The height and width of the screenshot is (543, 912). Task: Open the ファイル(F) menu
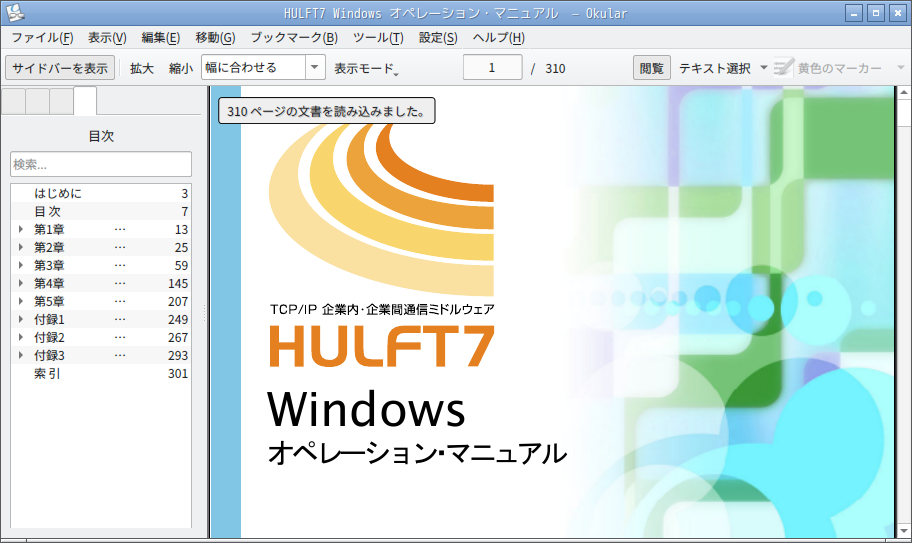[42, 38]
